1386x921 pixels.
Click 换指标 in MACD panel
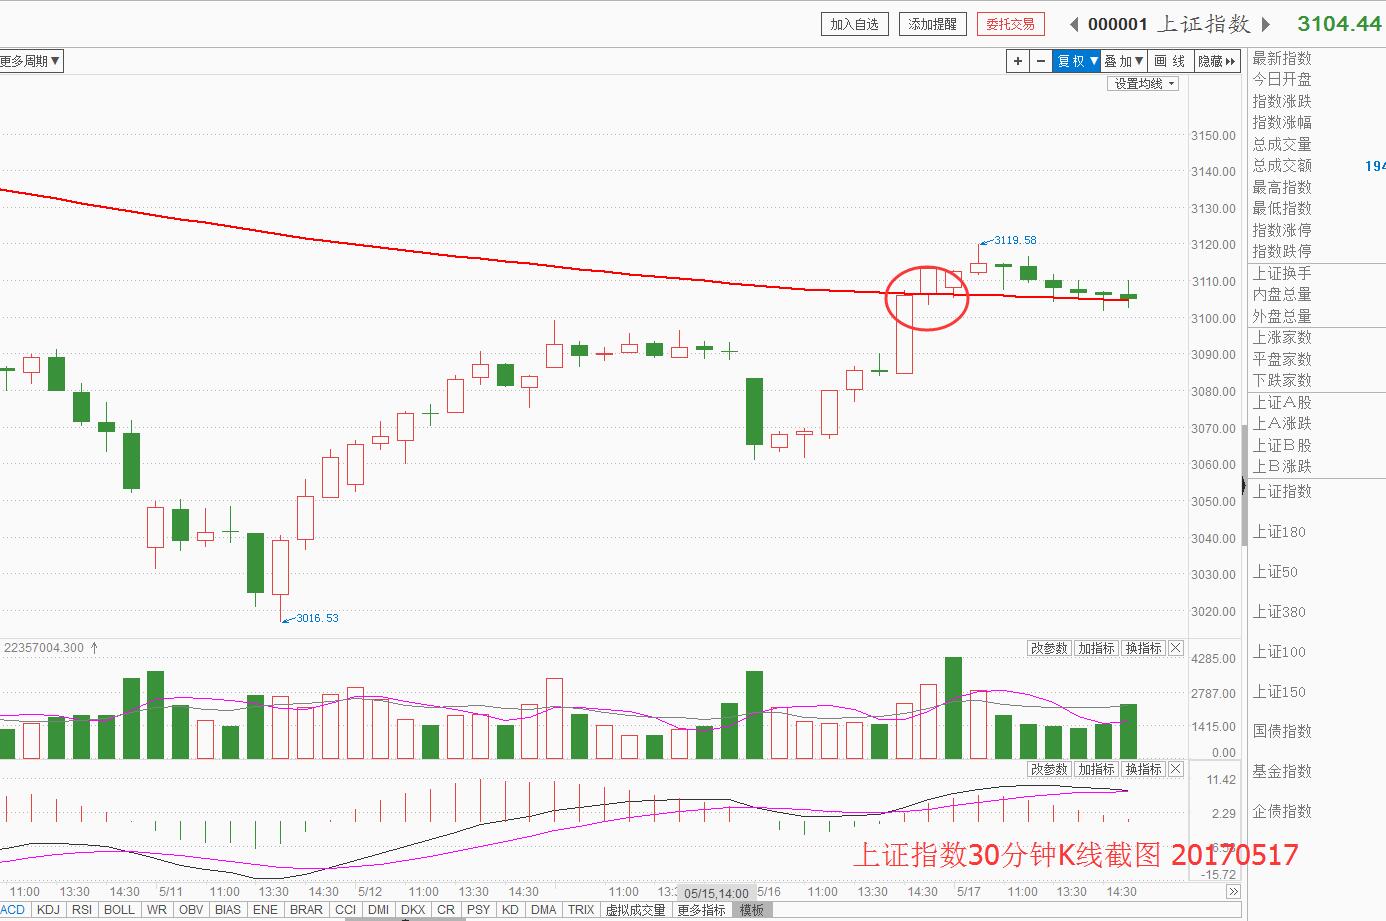coord(1143,769)
